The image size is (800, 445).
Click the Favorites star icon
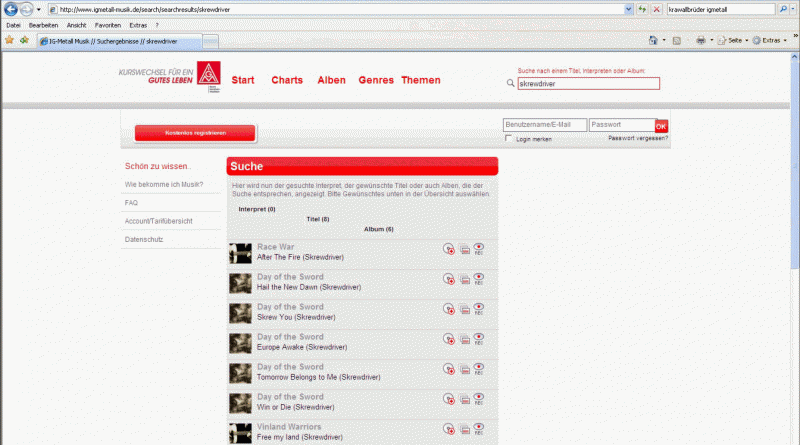(9, 41)
